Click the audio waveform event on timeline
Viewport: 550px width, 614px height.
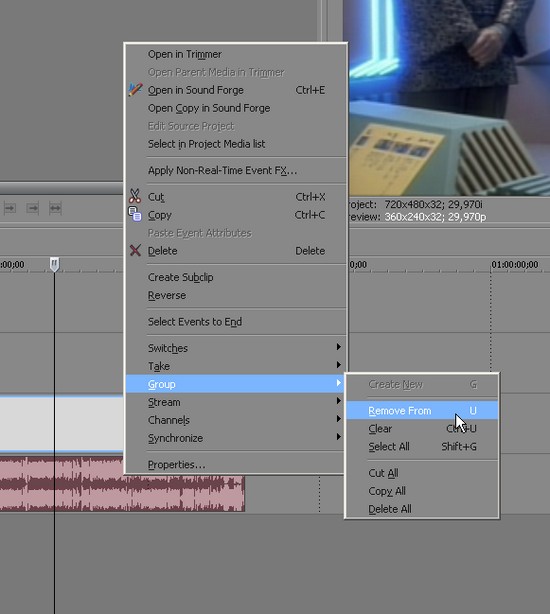(122, 484)
